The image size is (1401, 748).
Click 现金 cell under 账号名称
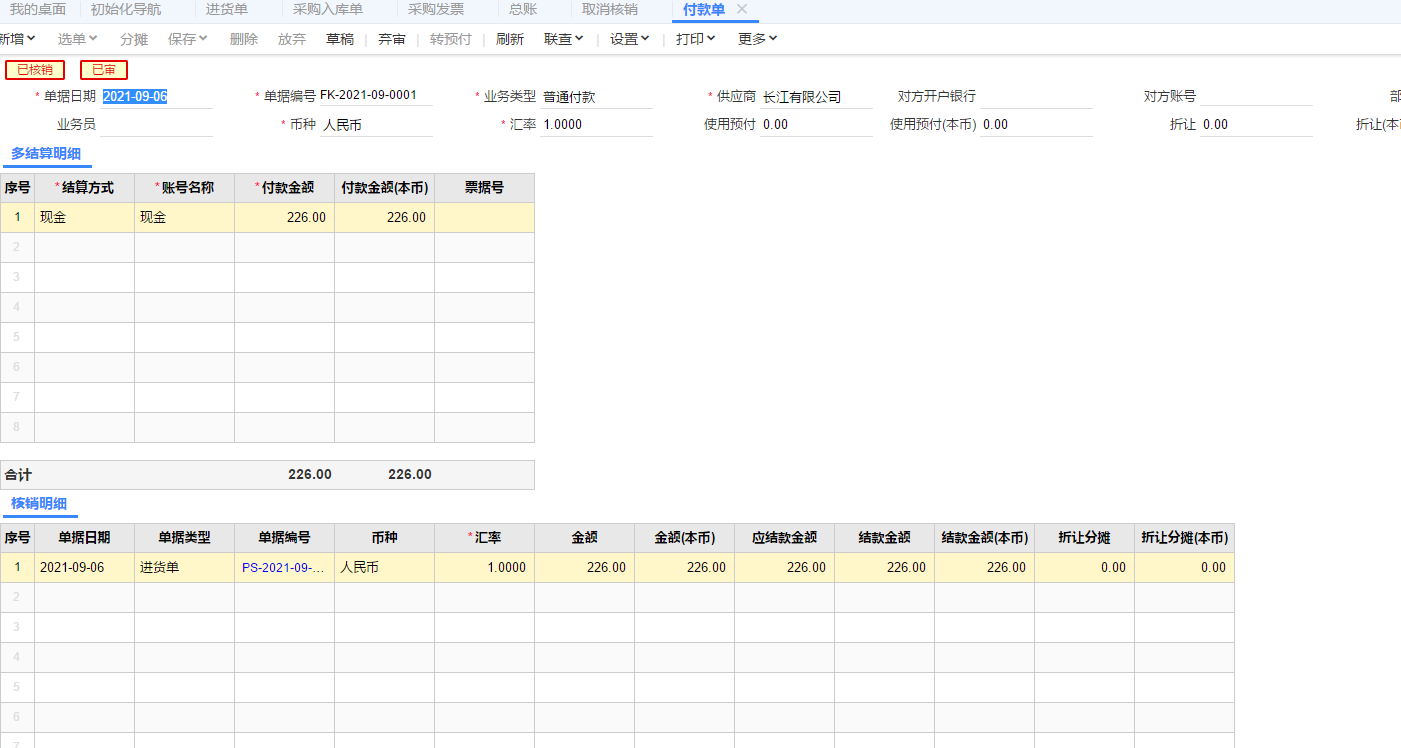point(184,218)
